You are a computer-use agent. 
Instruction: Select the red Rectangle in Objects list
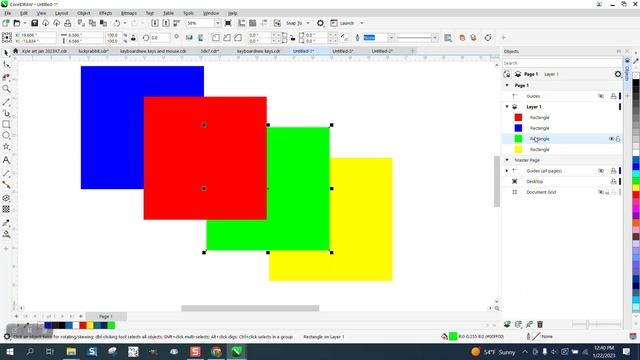(x=540, y=118)
